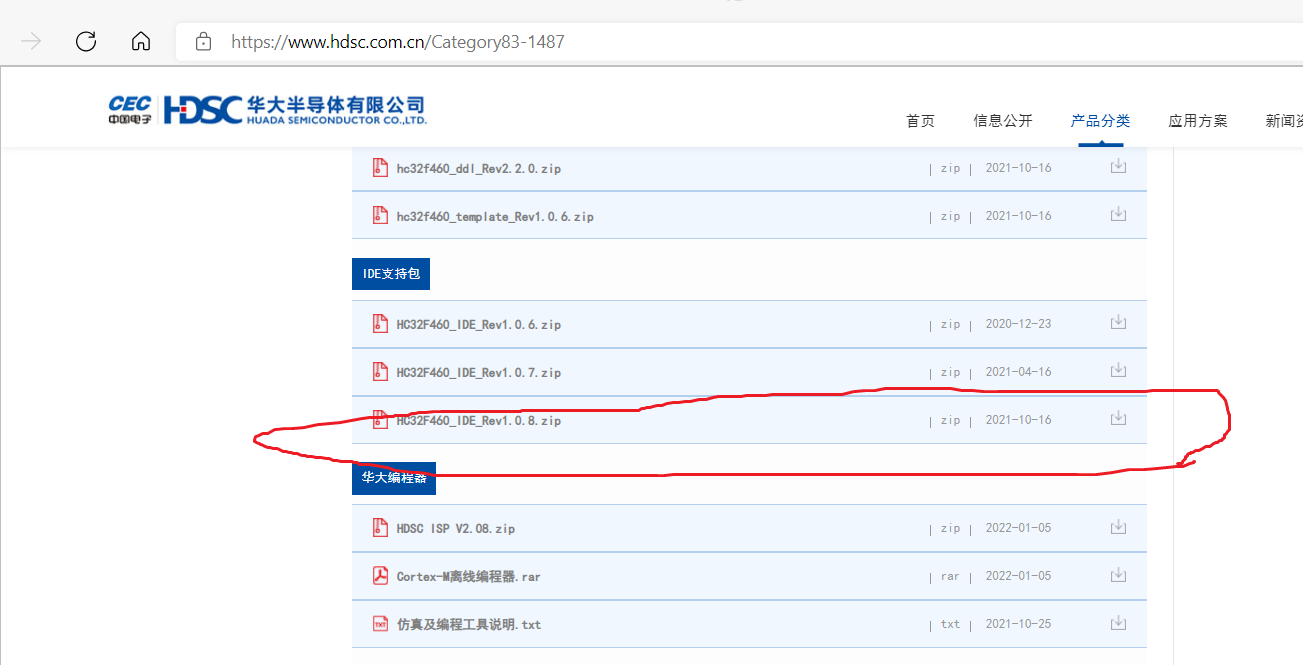Open 产品分类 menu item
Viewport: 1303px width, 665px height.
click(1100, 121)
